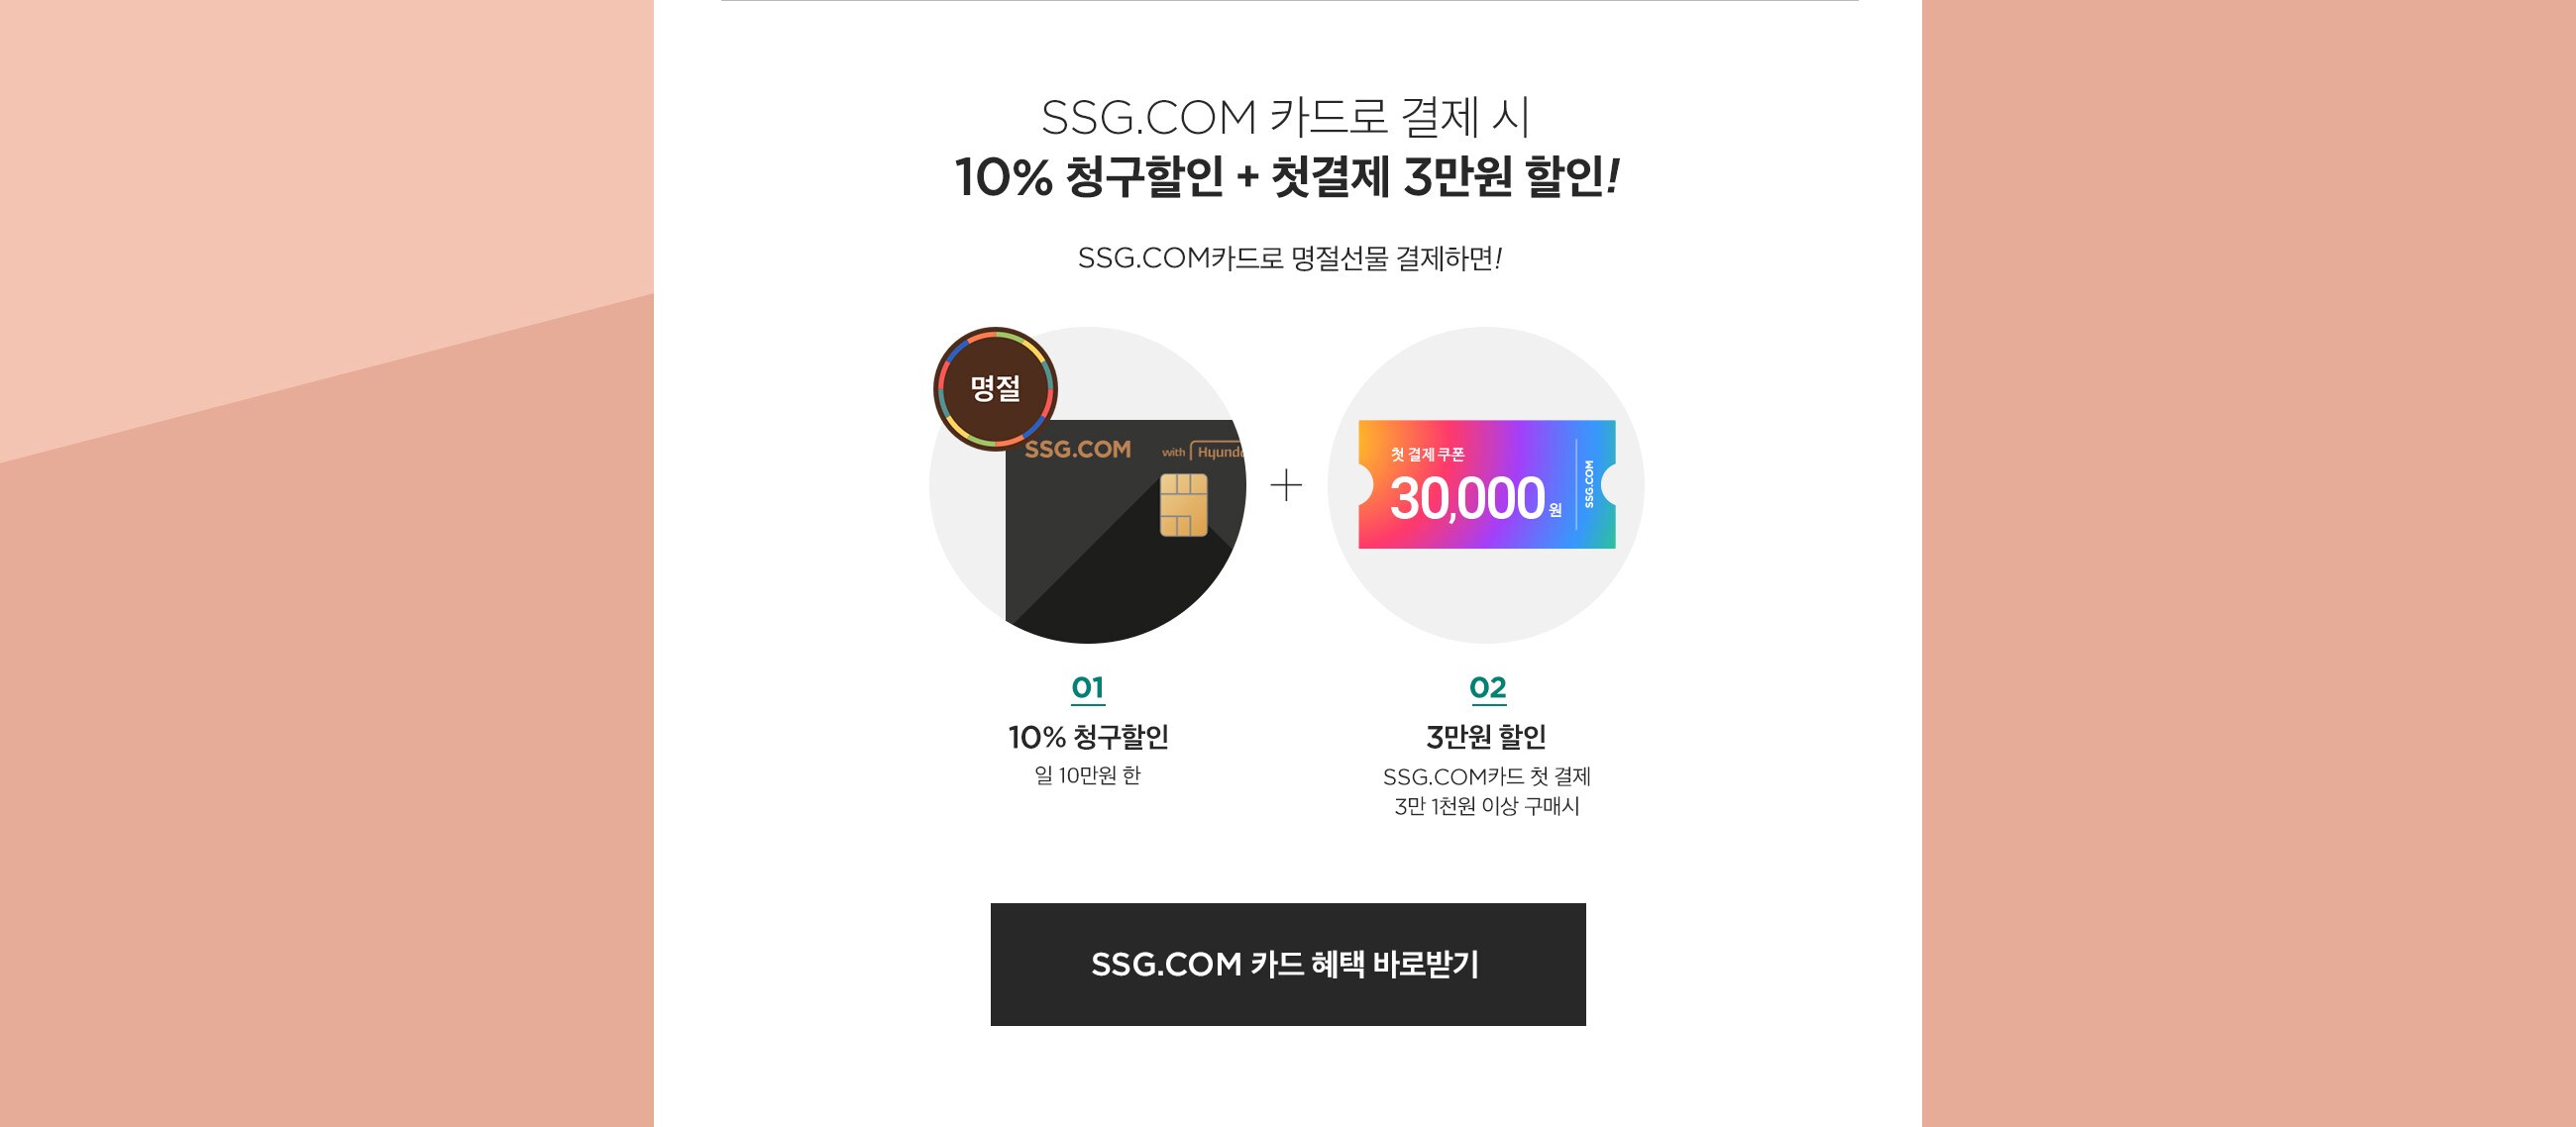Select the black SSG.COM card image
This screenshot has height=1127, width=2576.
(1125, 531)
